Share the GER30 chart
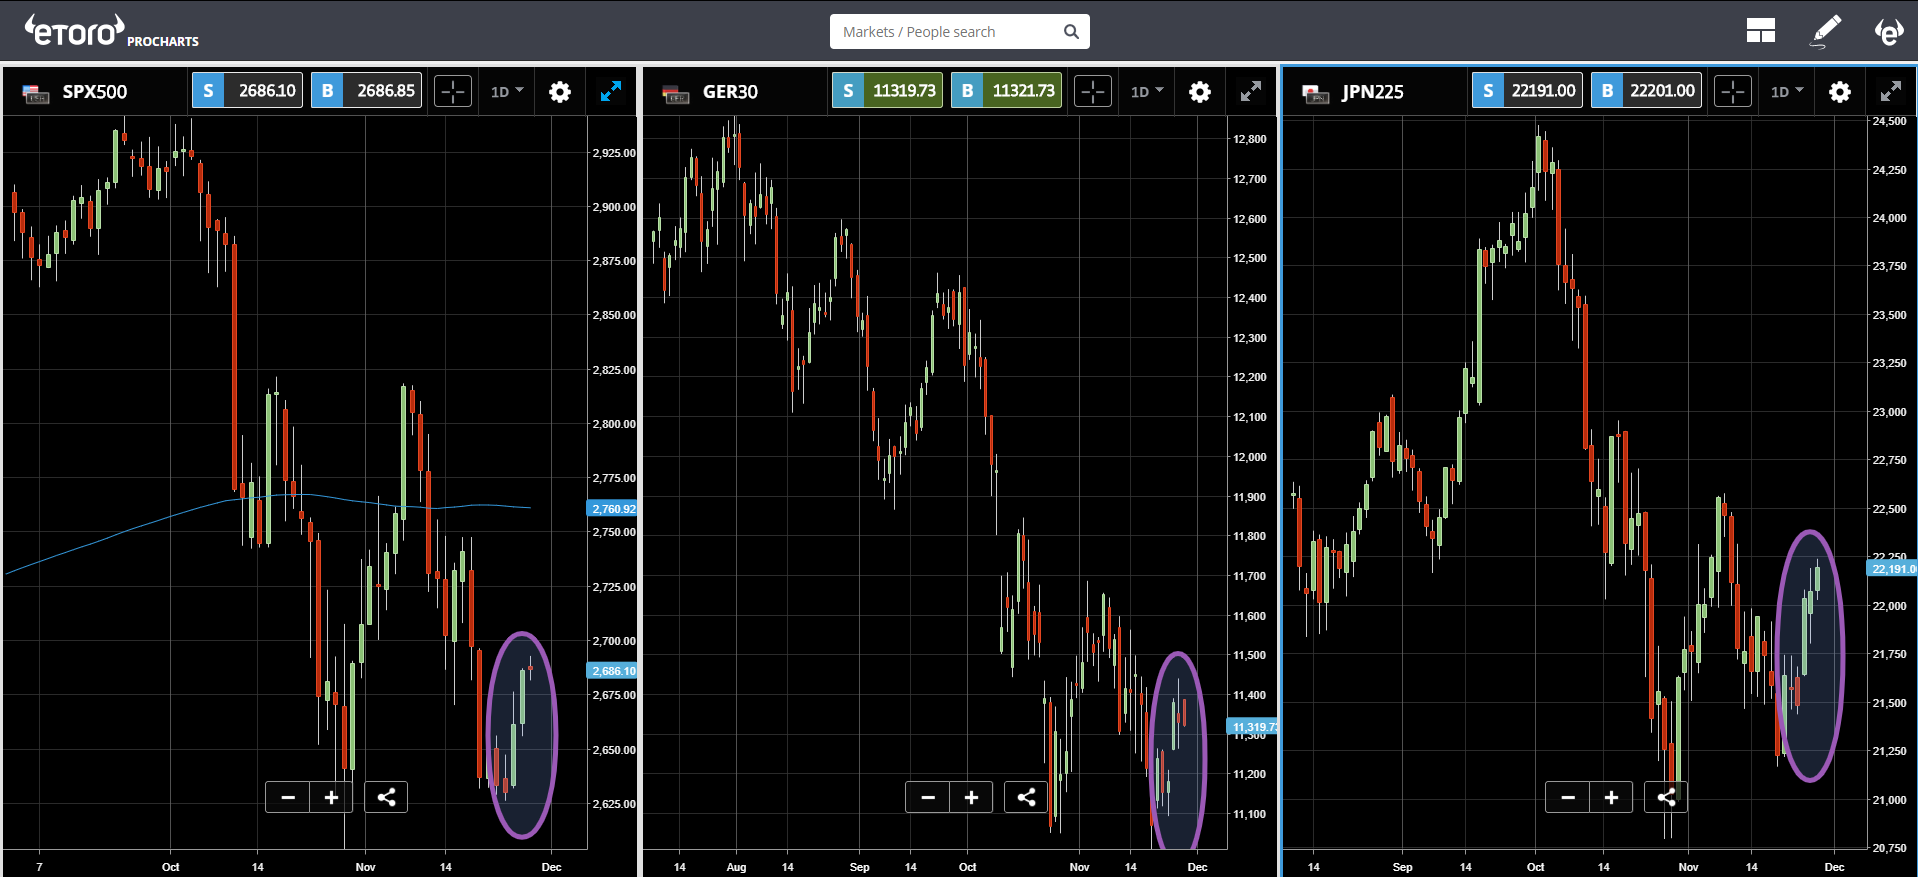 (1026, 797)
